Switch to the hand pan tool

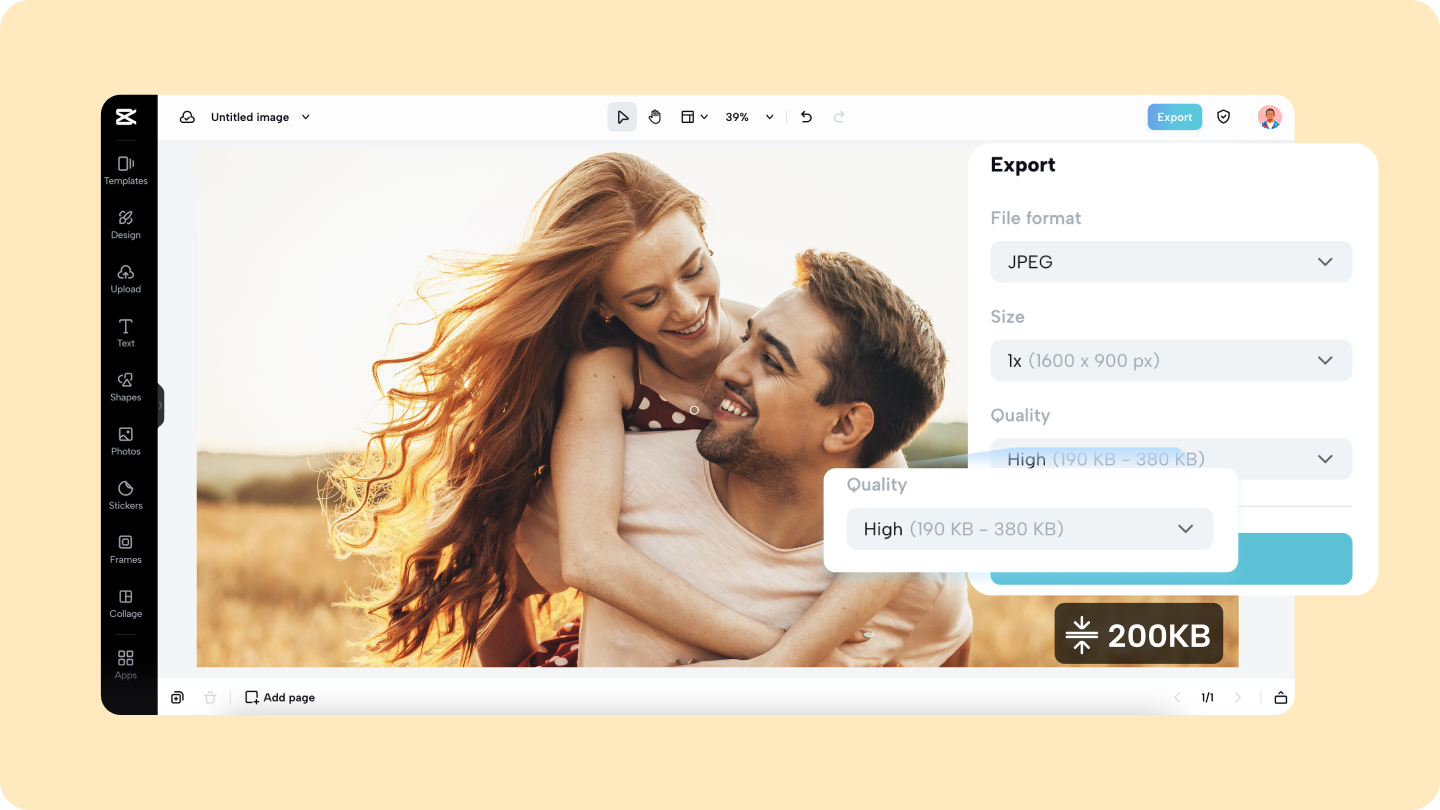pyautogui.click(x=655, y=117)
